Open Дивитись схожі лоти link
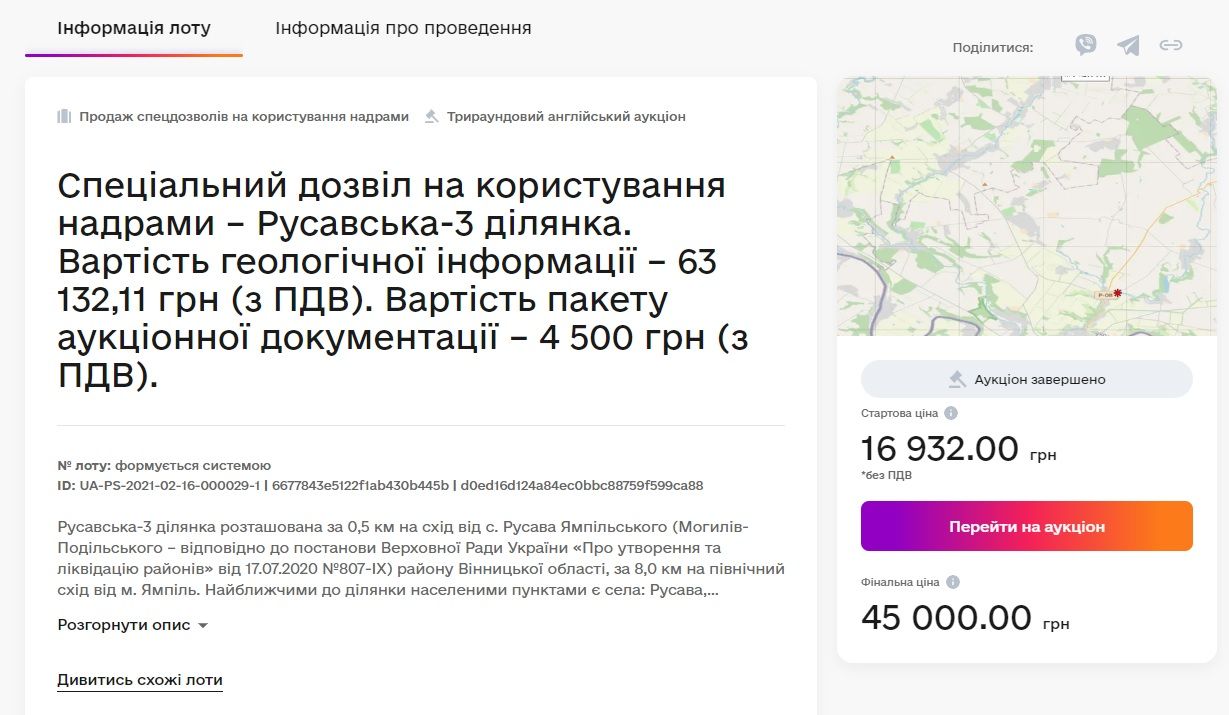The height and width of the screenshot is (715, 1229). coord(140,680)
